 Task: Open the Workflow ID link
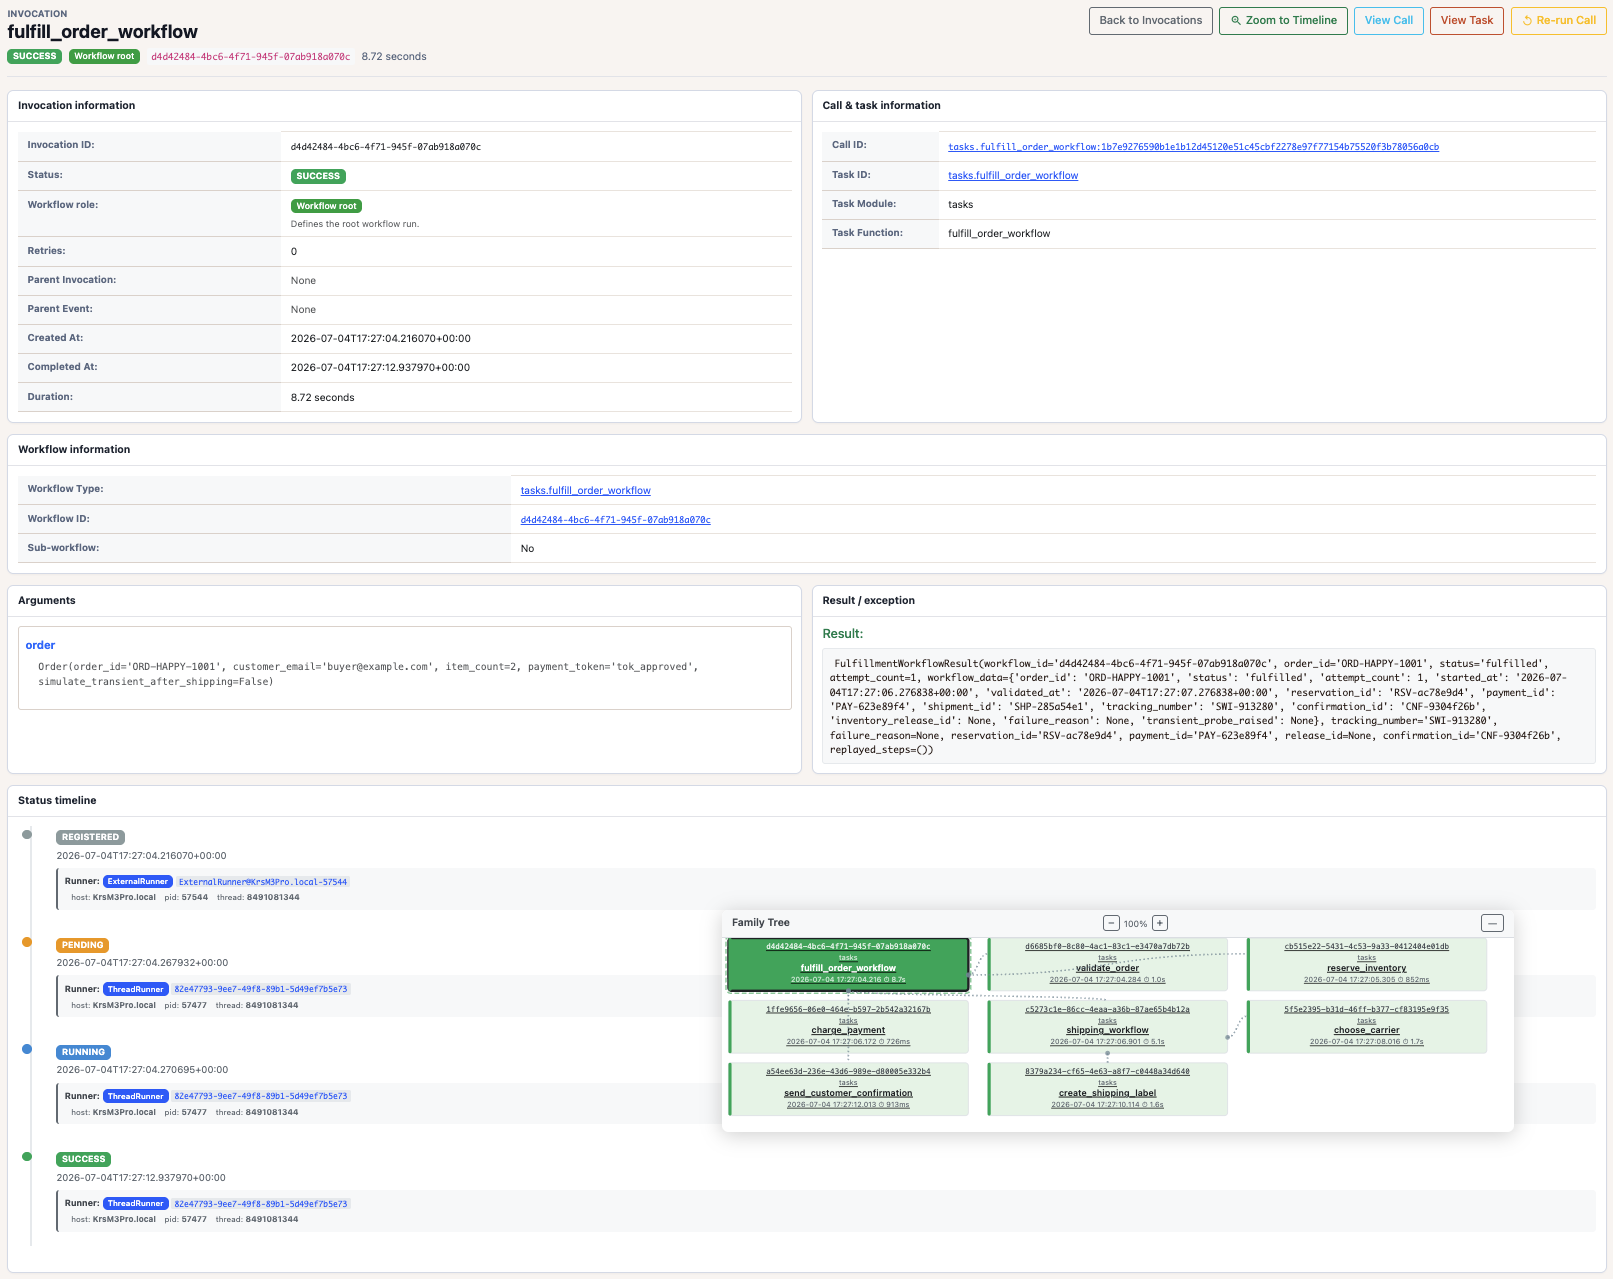(616, 520)
